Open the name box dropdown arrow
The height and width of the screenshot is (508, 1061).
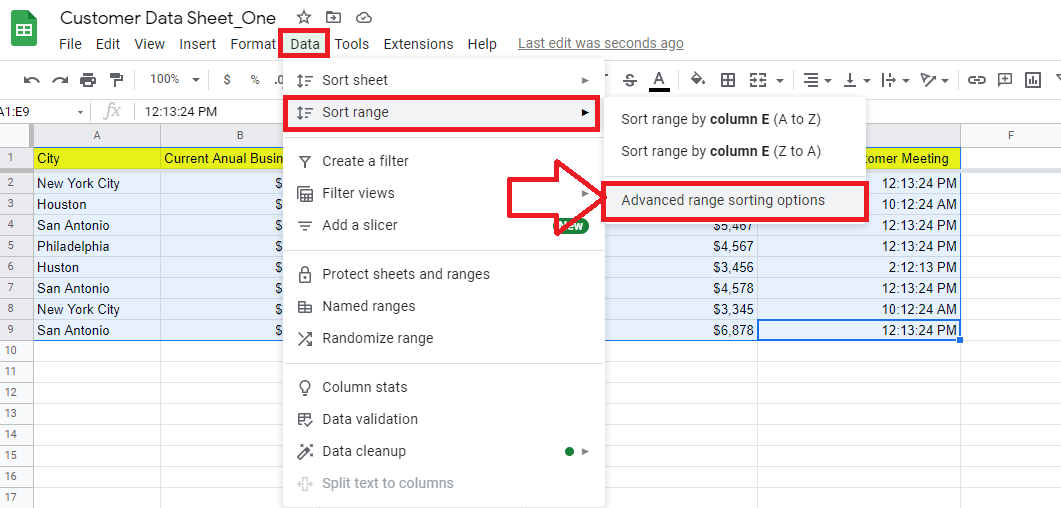point(80,112)
